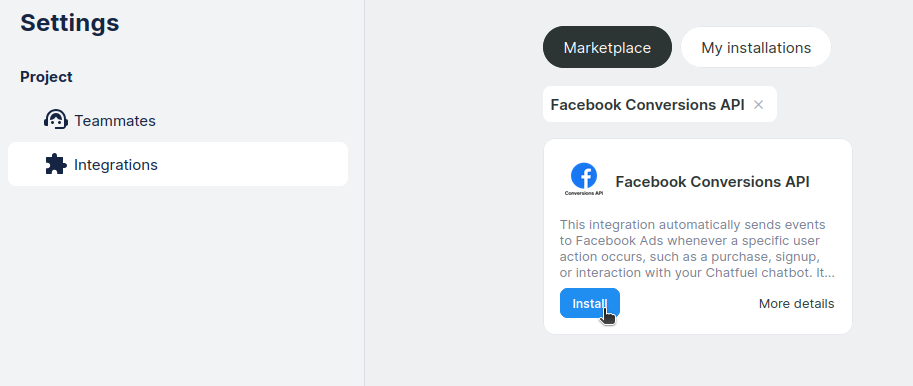Click the Integrations text label
This screenshot has height=386, width=913.
click(x=116, y=165)
